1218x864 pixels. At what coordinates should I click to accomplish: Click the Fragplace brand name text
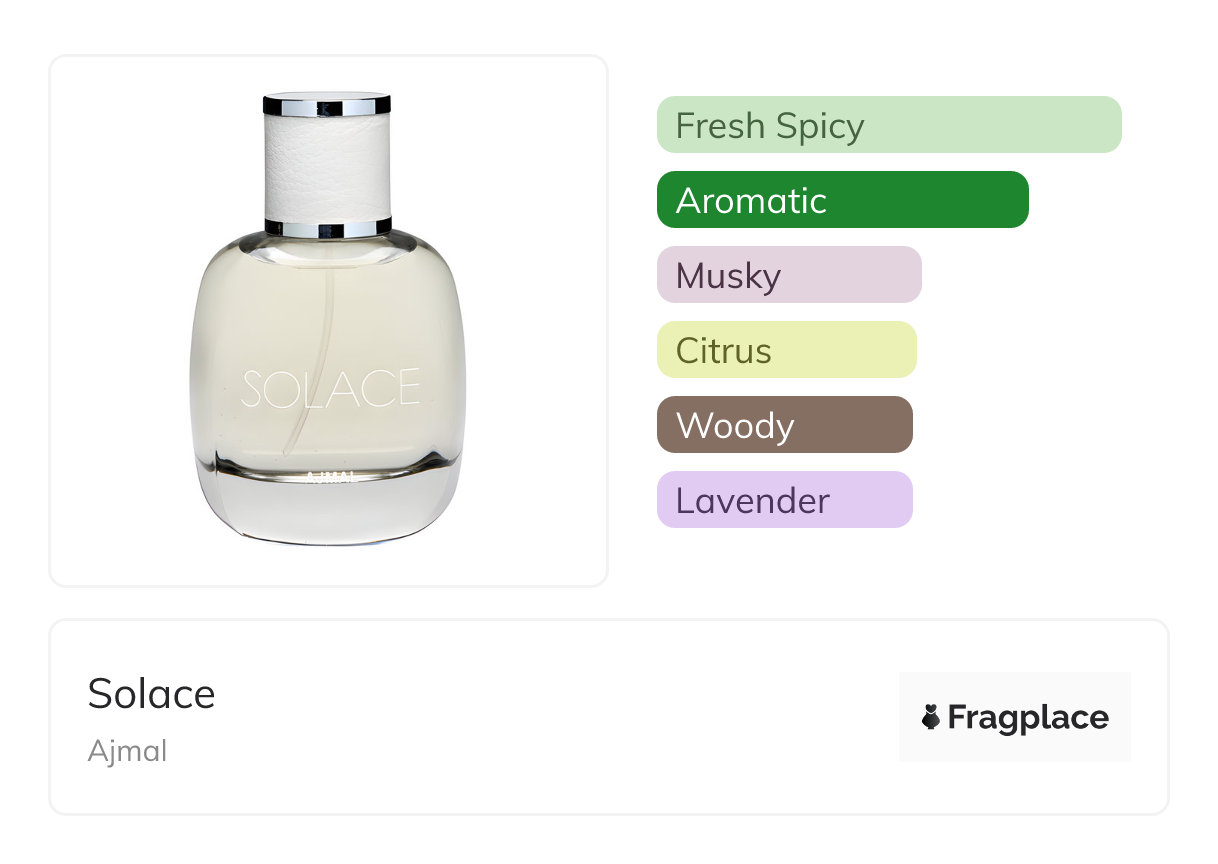[1028, 718]
